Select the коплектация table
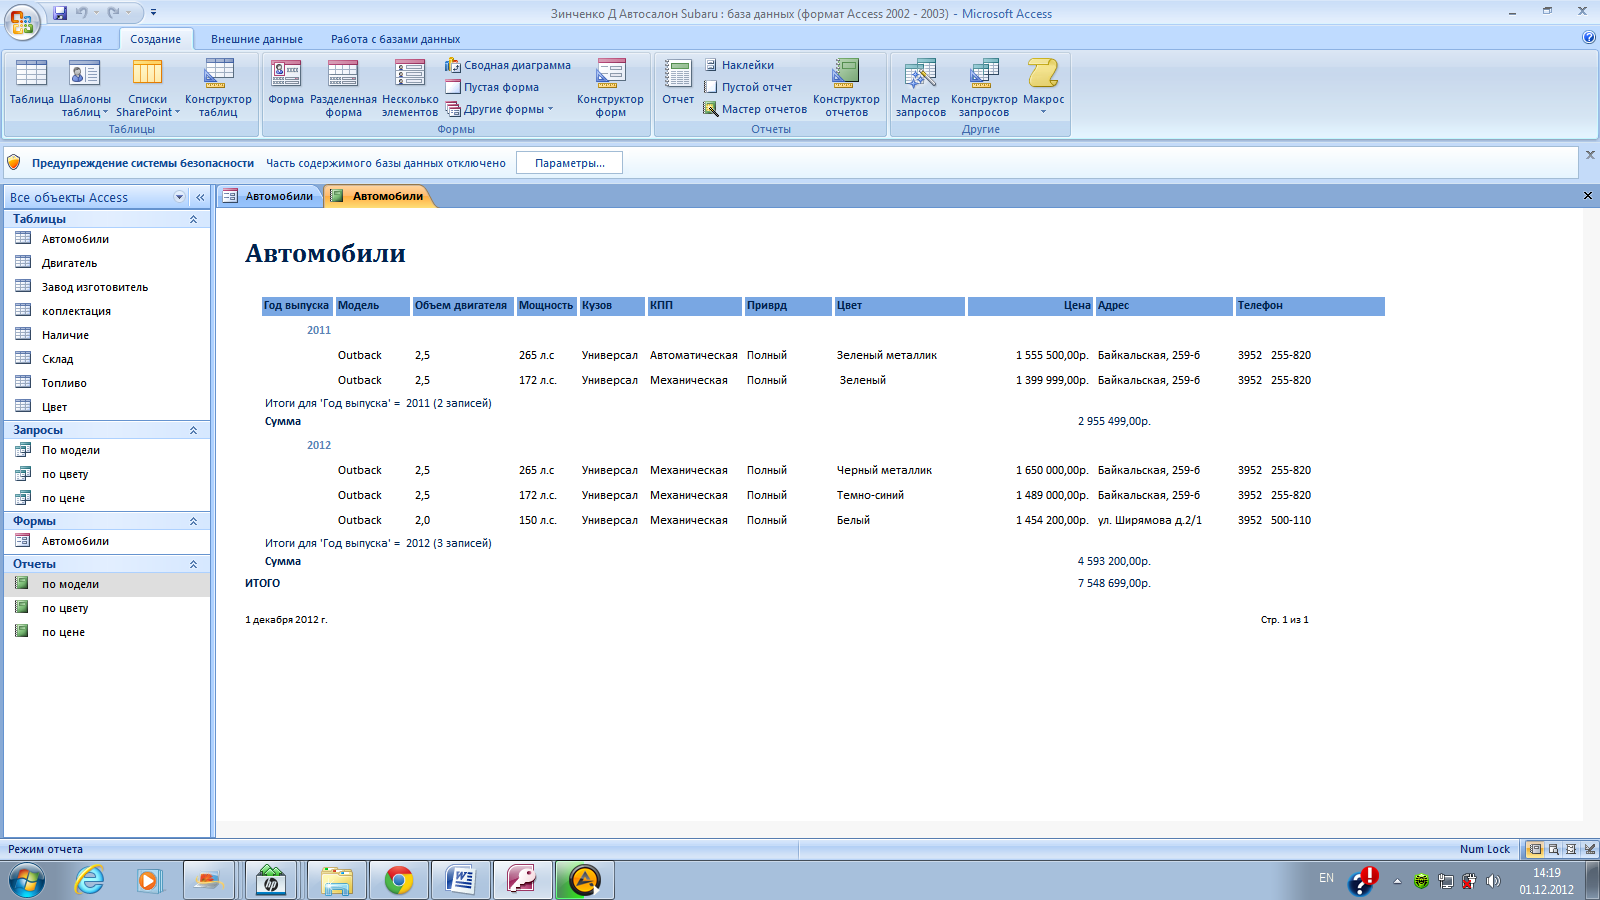 (x=107, y=311)
